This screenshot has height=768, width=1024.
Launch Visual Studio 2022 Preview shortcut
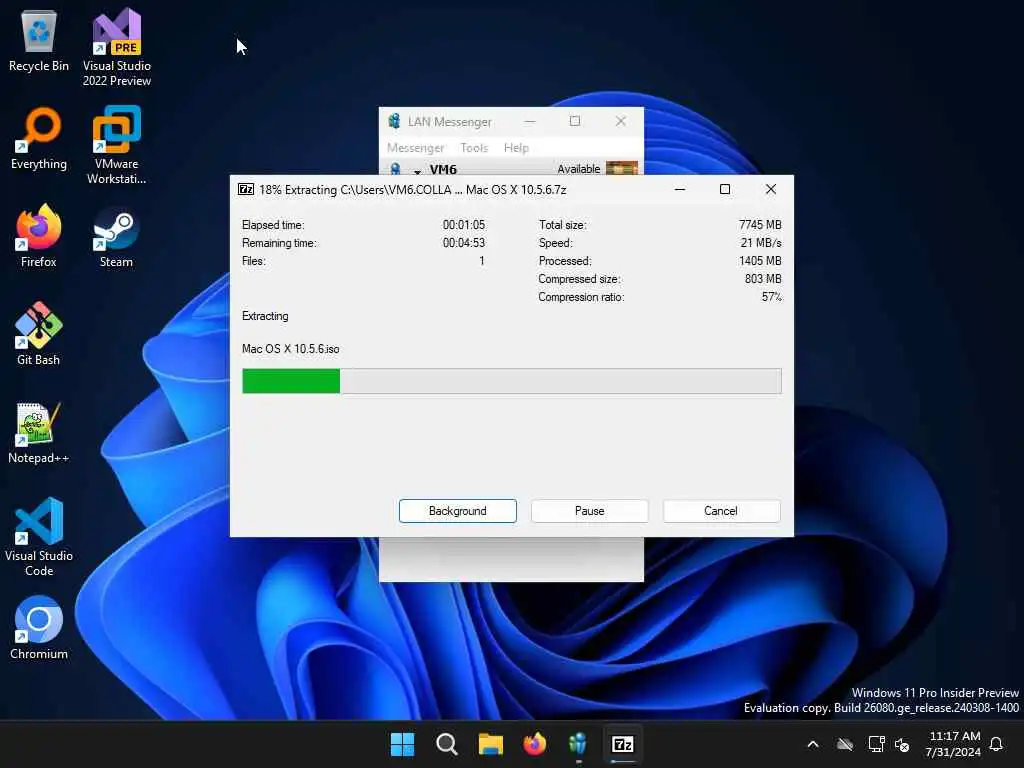[117, 47]
